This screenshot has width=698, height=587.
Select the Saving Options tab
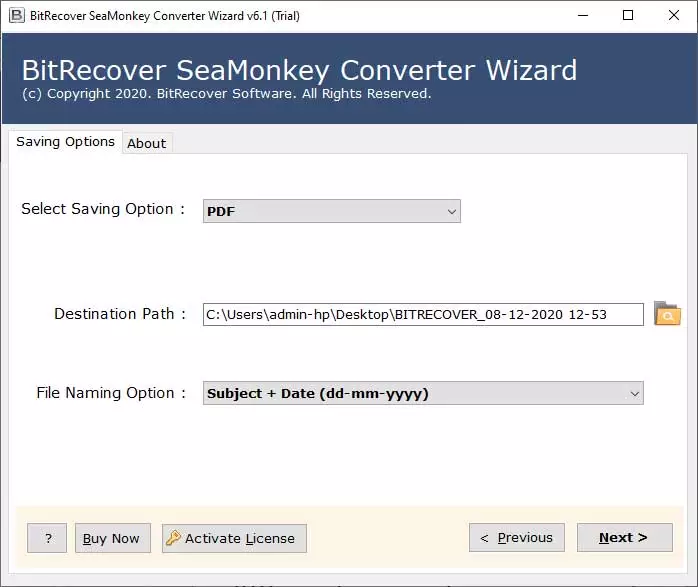pos(65,142)
